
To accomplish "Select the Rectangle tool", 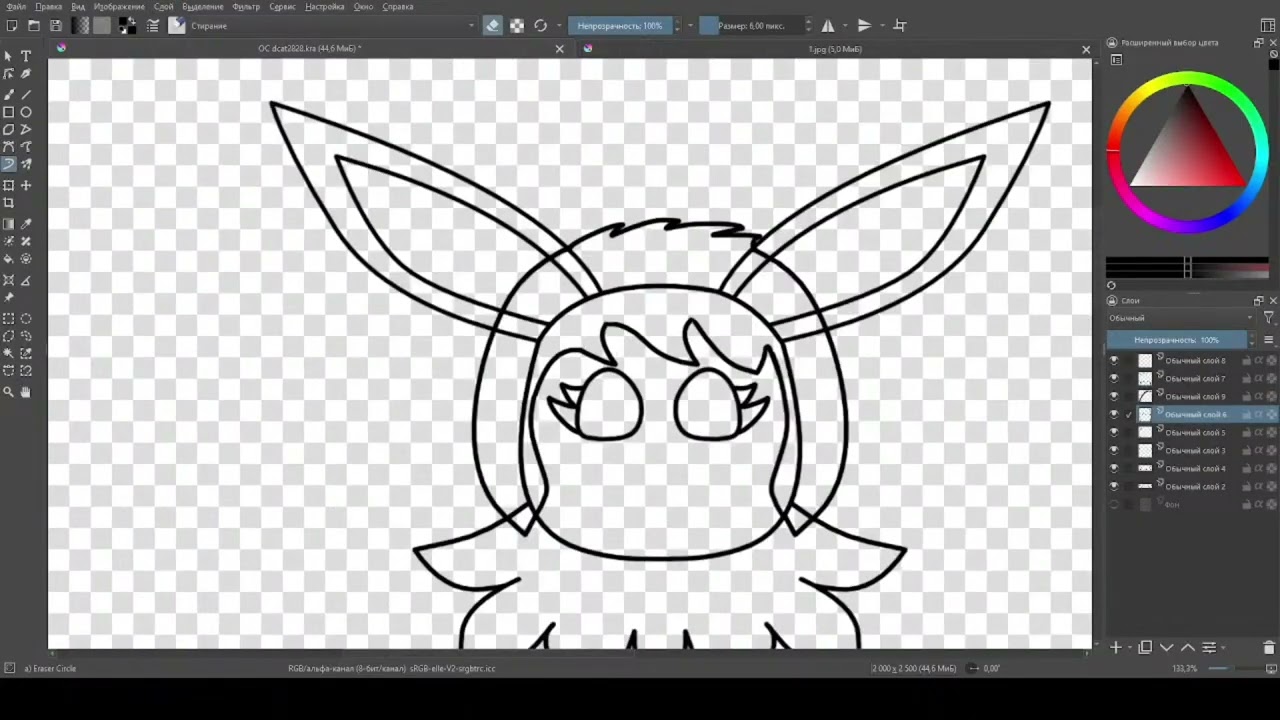I will click(x=9, y=112).
